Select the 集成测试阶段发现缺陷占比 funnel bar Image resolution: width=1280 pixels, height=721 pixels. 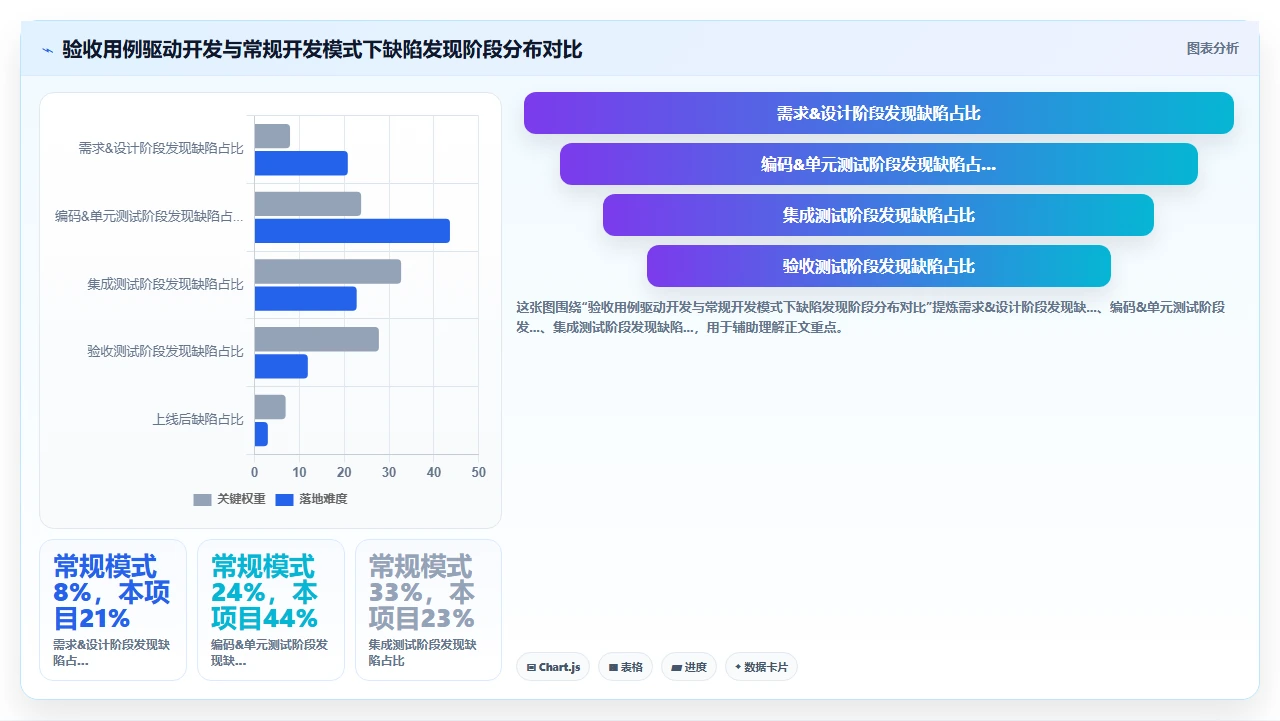pos(878,215)
